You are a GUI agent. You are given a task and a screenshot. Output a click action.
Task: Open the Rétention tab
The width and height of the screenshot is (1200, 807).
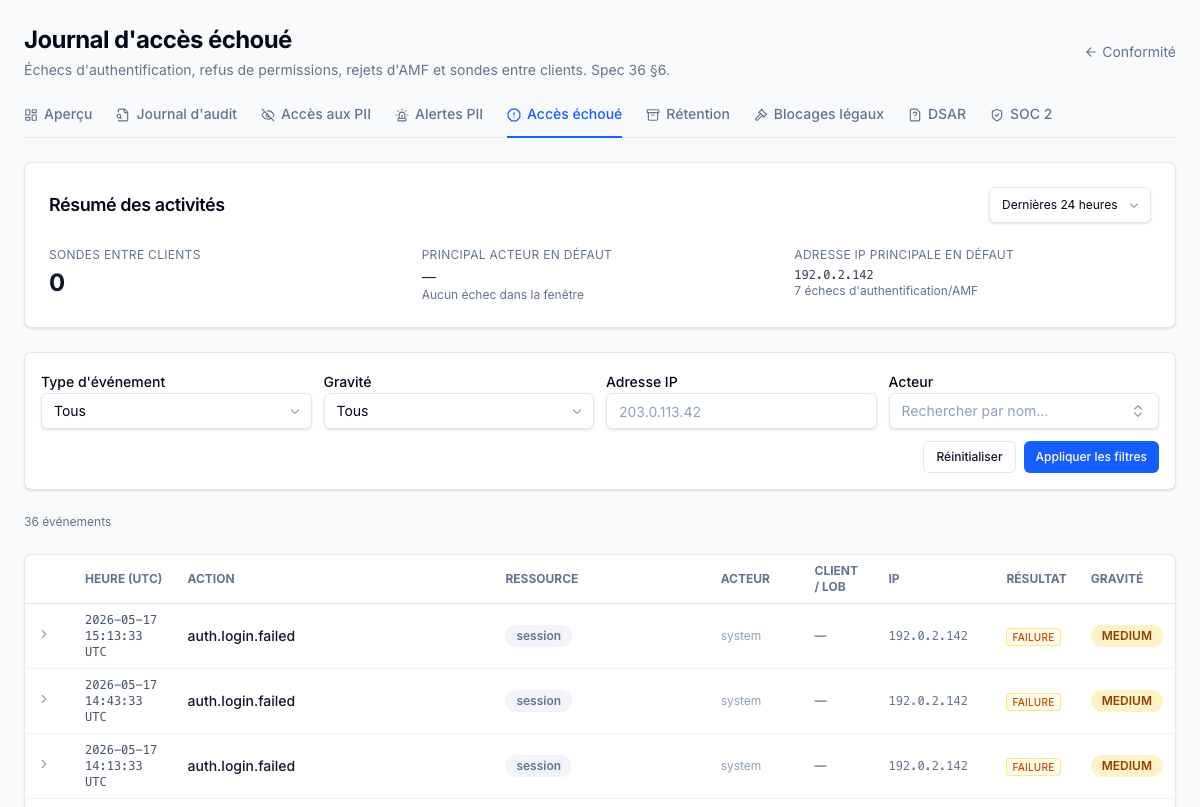[688, 114]
